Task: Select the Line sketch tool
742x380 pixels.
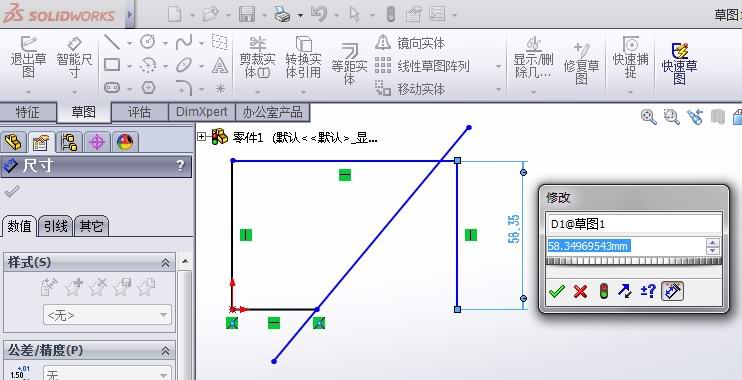Action: [x=112, y=42]
